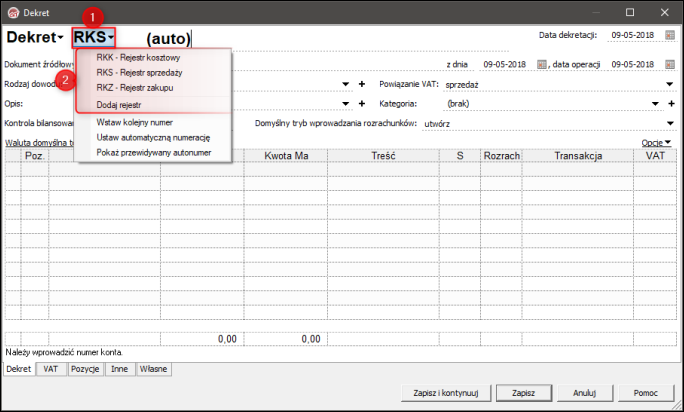Click the (auto) number field

click(168, 38)
